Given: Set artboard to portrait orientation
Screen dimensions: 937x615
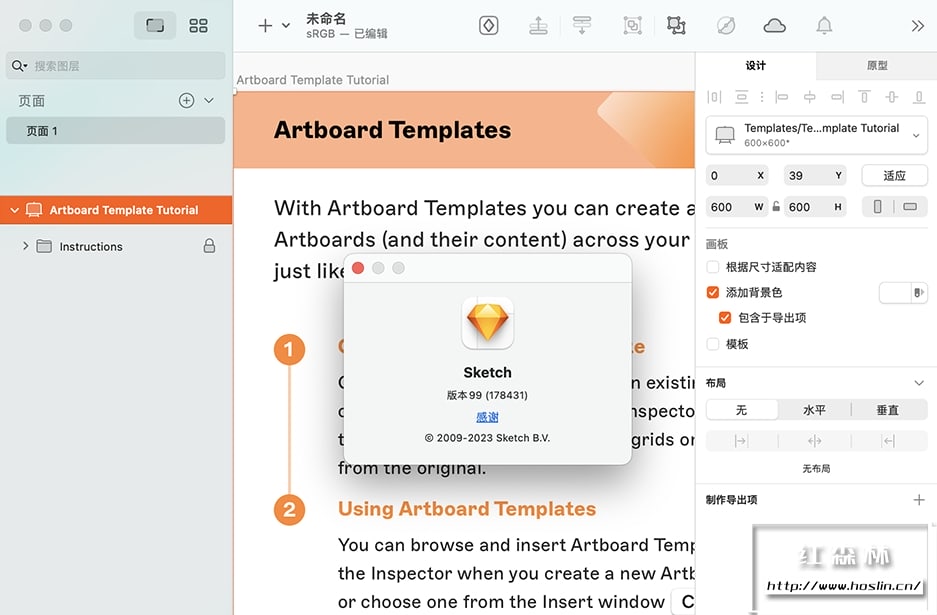Looking at the screenshot, I should (878, 207).
